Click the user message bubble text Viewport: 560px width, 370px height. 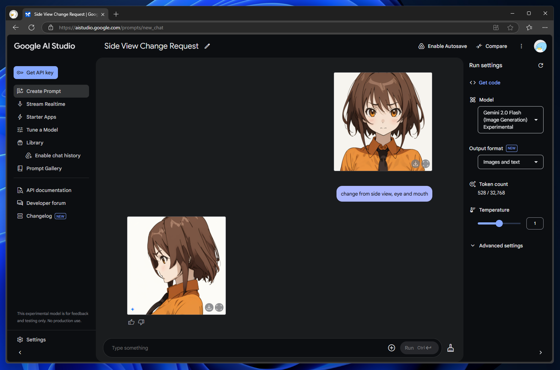pos(384,194)
